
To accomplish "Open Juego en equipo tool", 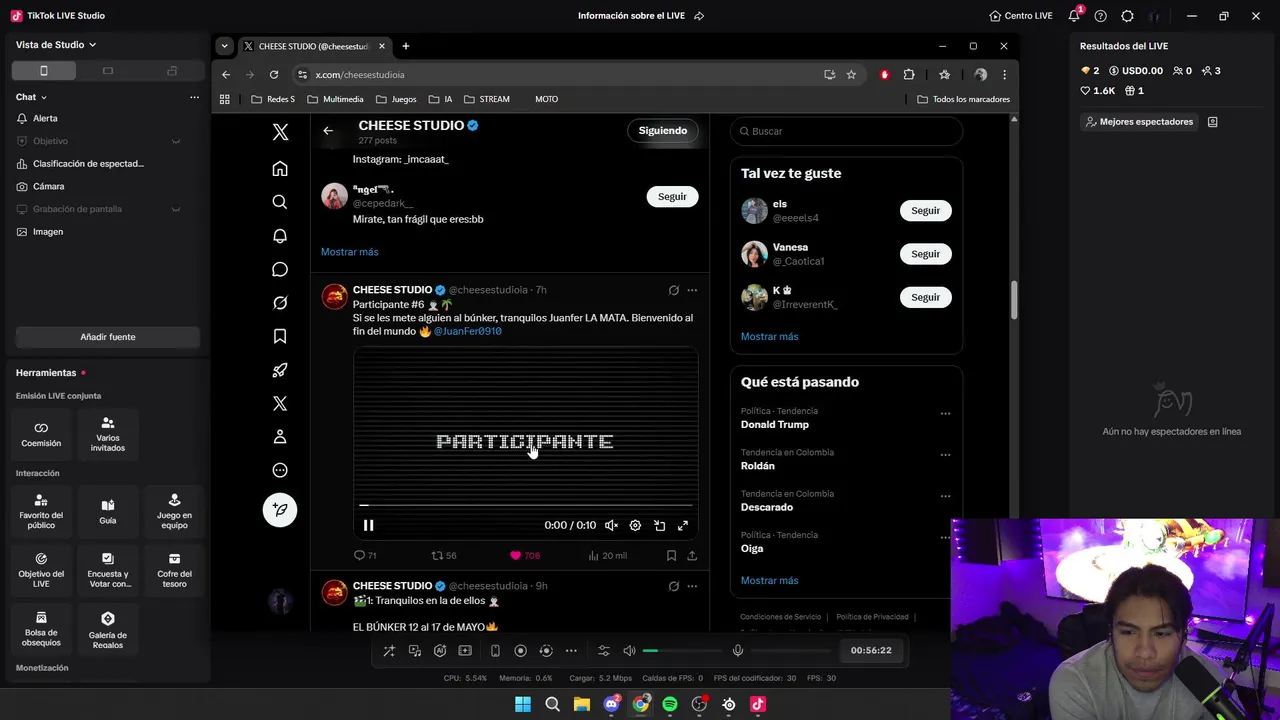I will tap(174, 510).
